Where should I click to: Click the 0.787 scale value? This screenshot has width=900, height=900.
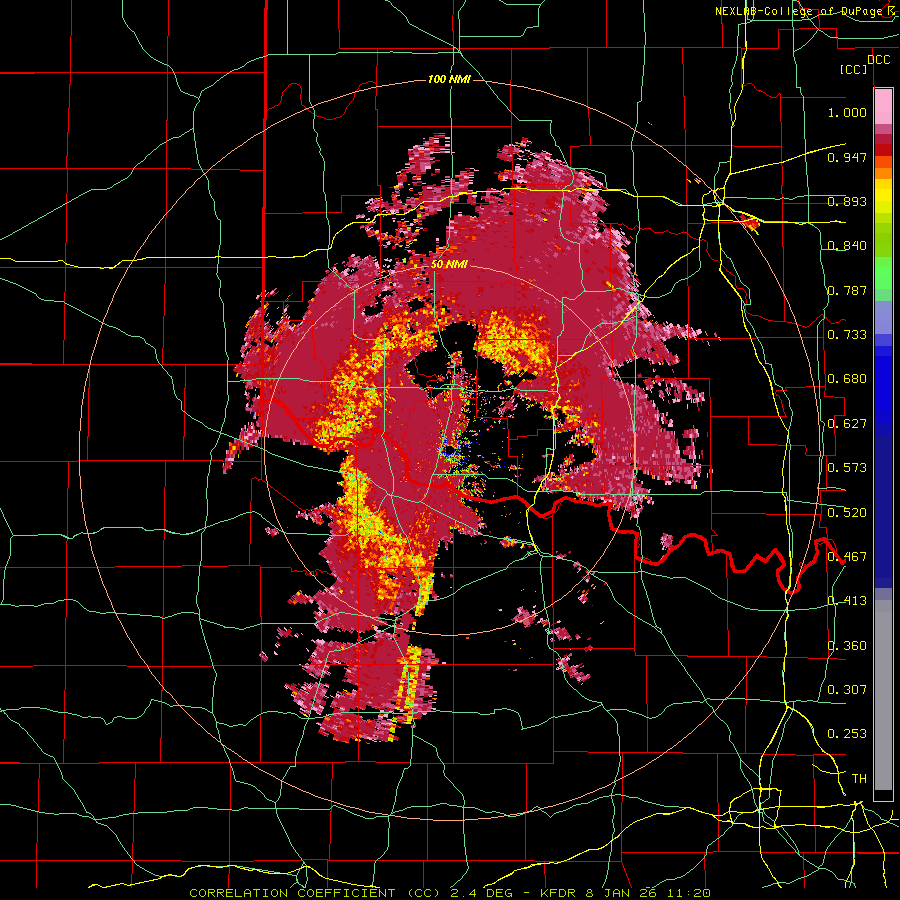[x=847, y=290]
